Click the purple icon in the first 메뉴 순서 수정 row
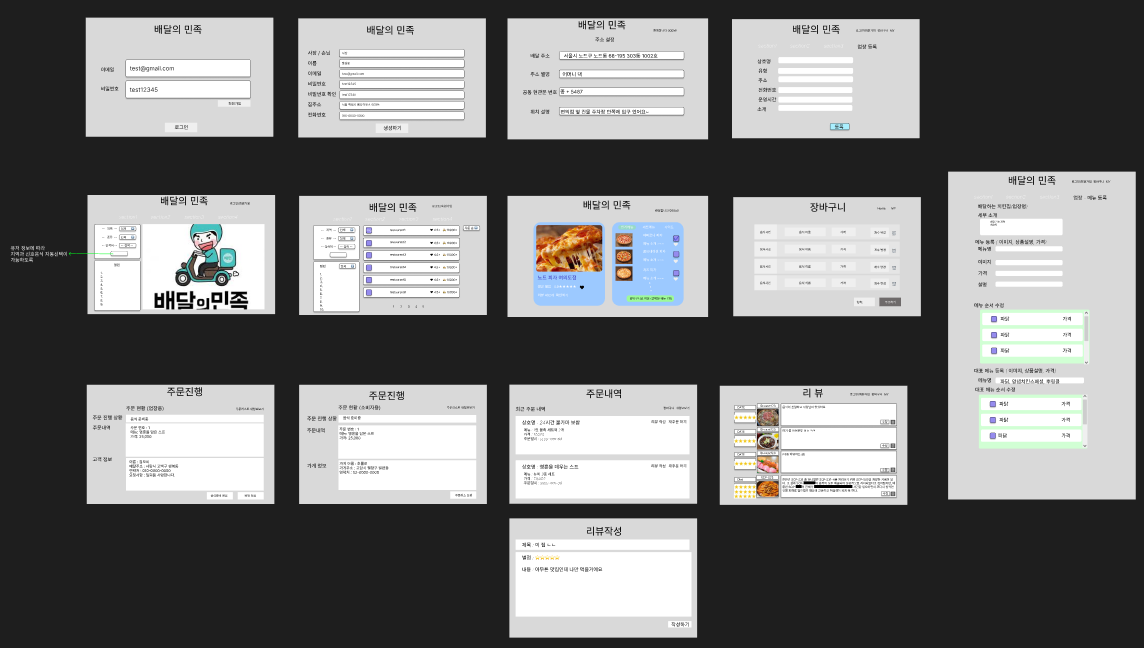Image resolution: width=1144 pixels, height=648 pixels. coord(994,319)
